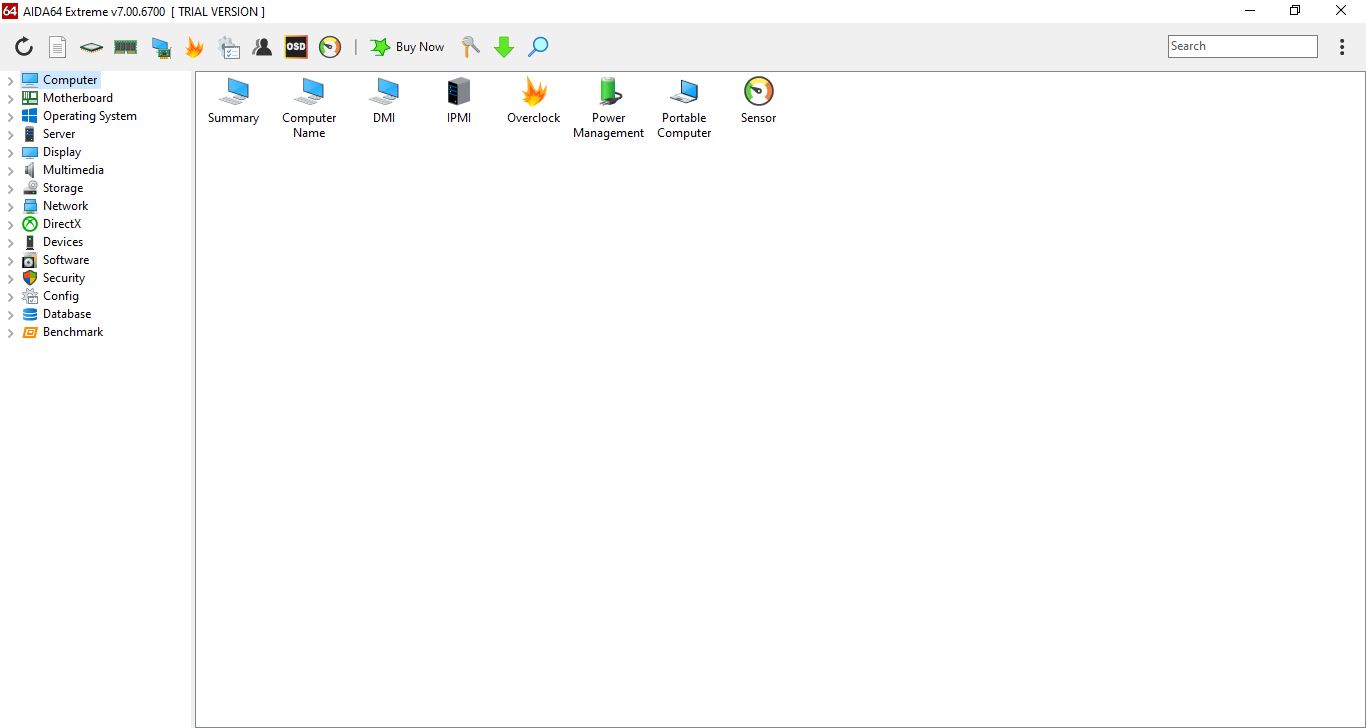1366x728 pixels.
Task: Open the Report page icon in toolbar
Action: pyautogui.click(x=58, y=47)
